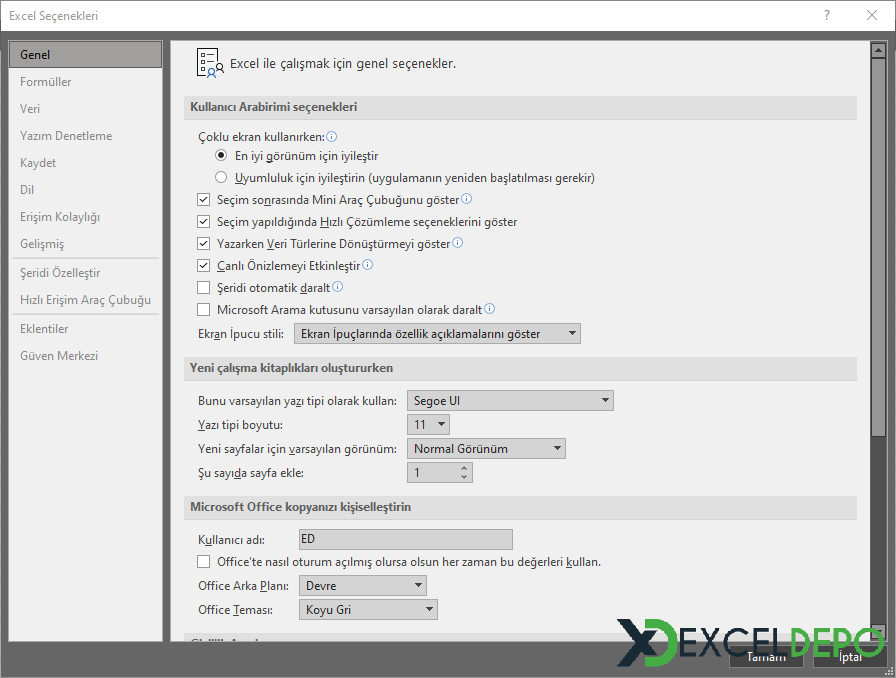Viewport: 896px width, 678px height.
Task: Click the Tamam button
Action: 766,657
